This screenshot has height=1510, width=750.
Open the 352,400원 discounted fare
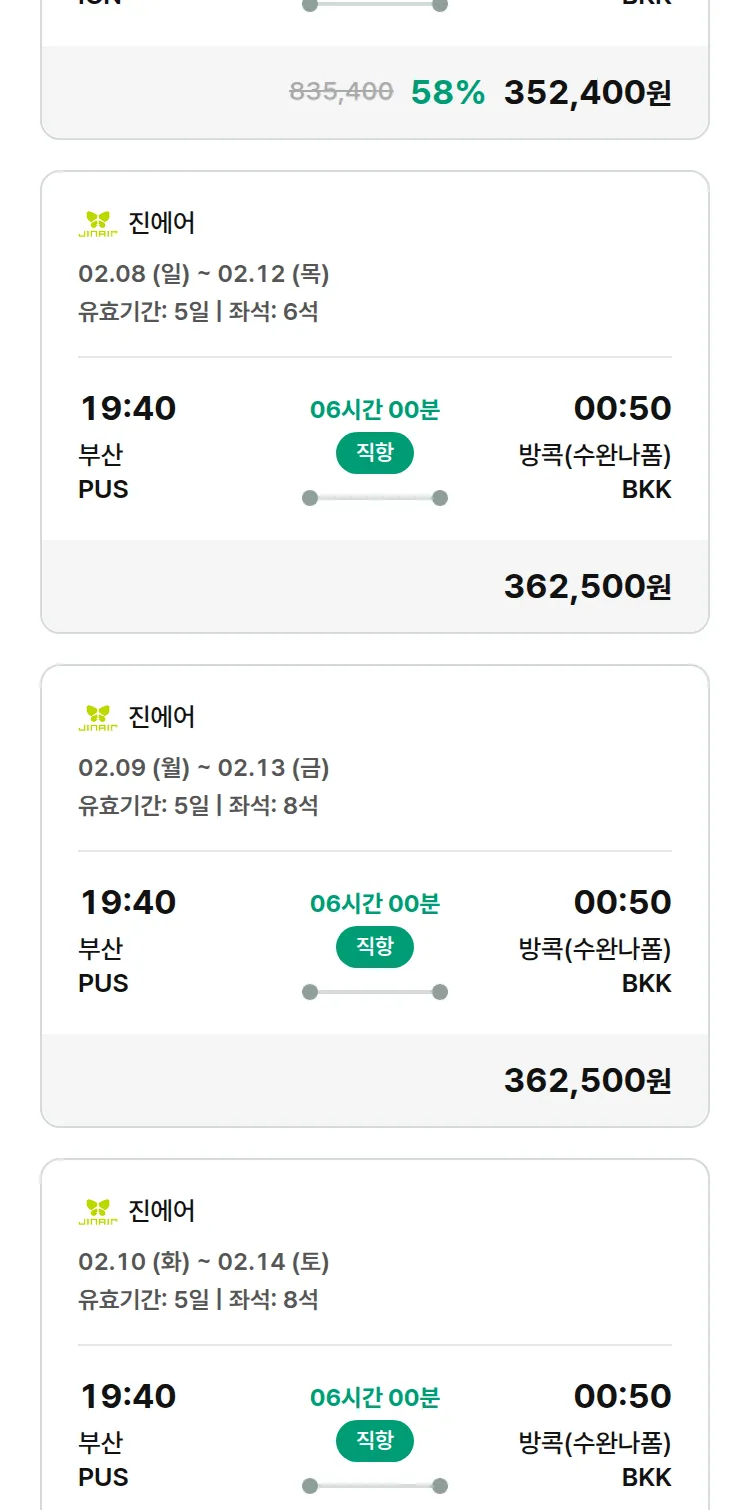click(x=587, y=93)
